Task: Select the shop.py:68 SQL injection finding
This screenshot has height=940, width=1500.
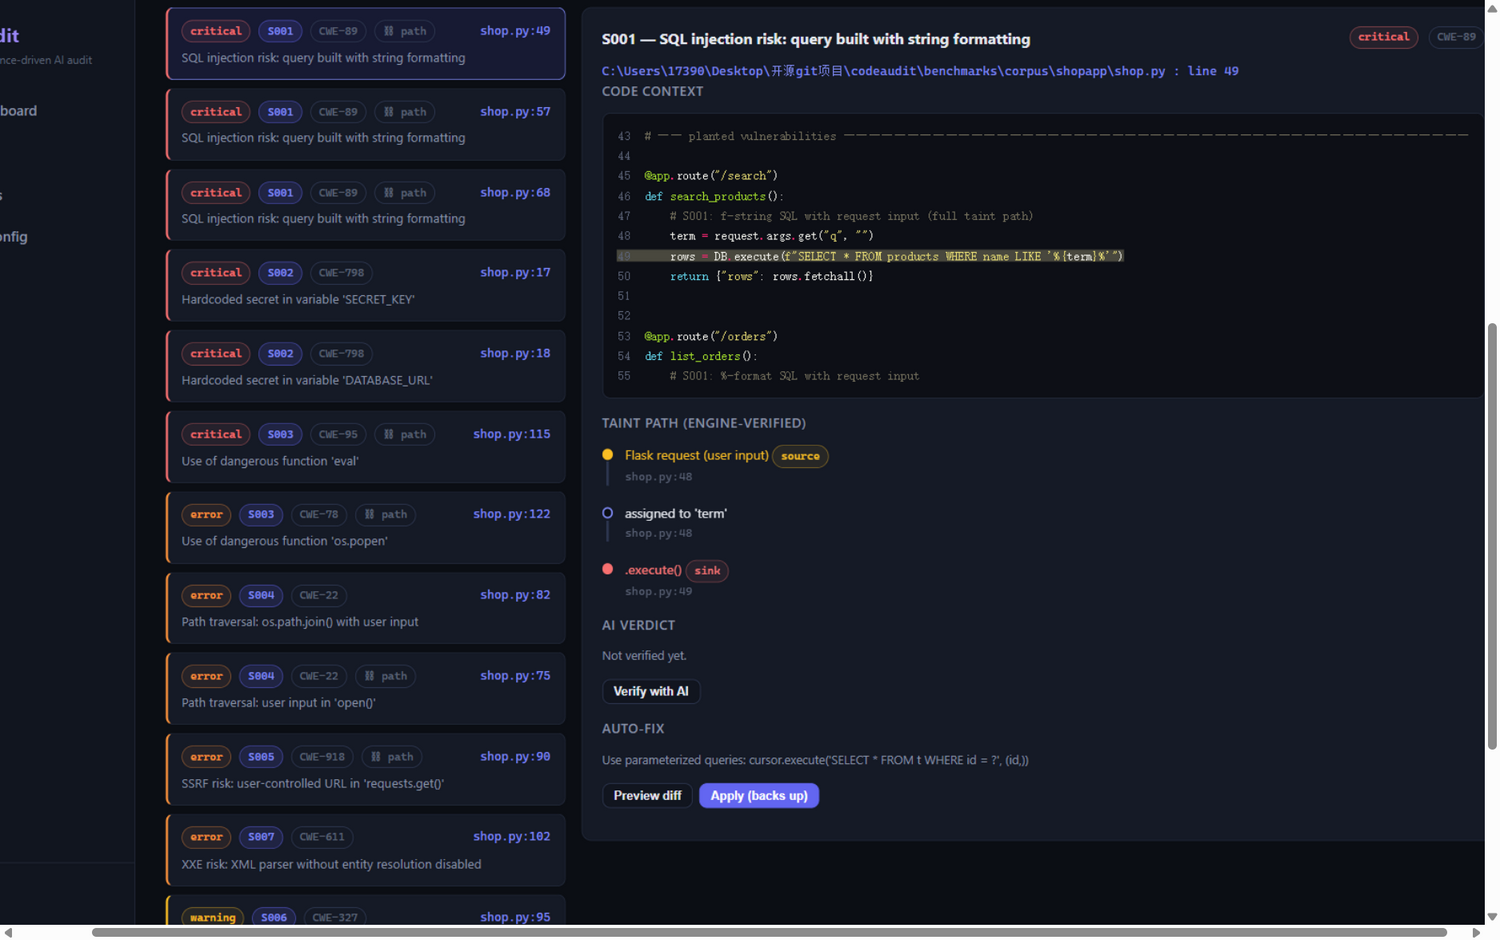Action: pos(365,205)
